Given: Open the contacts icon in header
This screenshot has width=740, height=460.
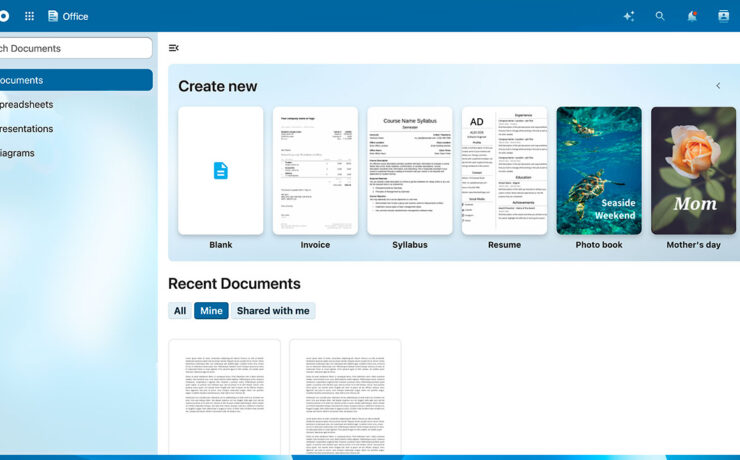Looking at the screenshot, I should (x=723, y=16).
